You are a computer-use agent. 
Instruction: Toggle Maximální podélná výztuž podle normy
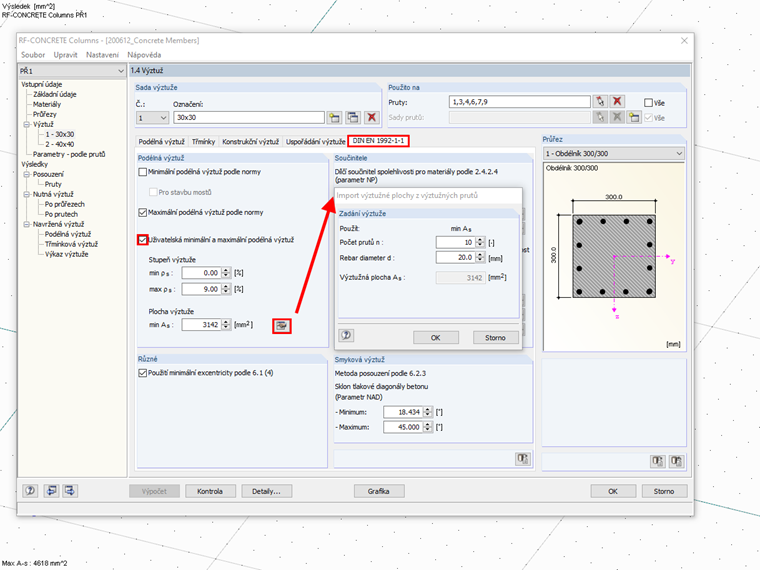point(142,212)
